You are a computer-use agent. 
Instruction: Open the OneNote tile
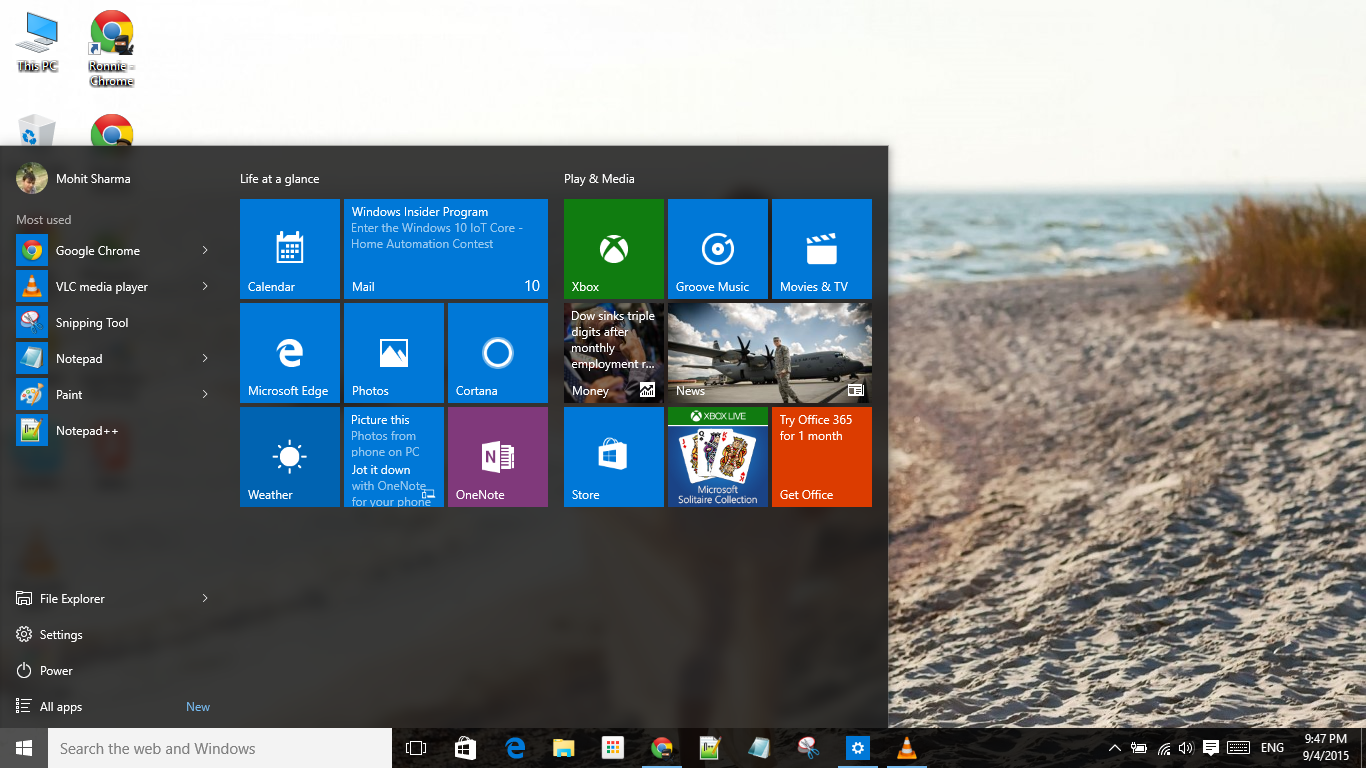tap(498, 457)
